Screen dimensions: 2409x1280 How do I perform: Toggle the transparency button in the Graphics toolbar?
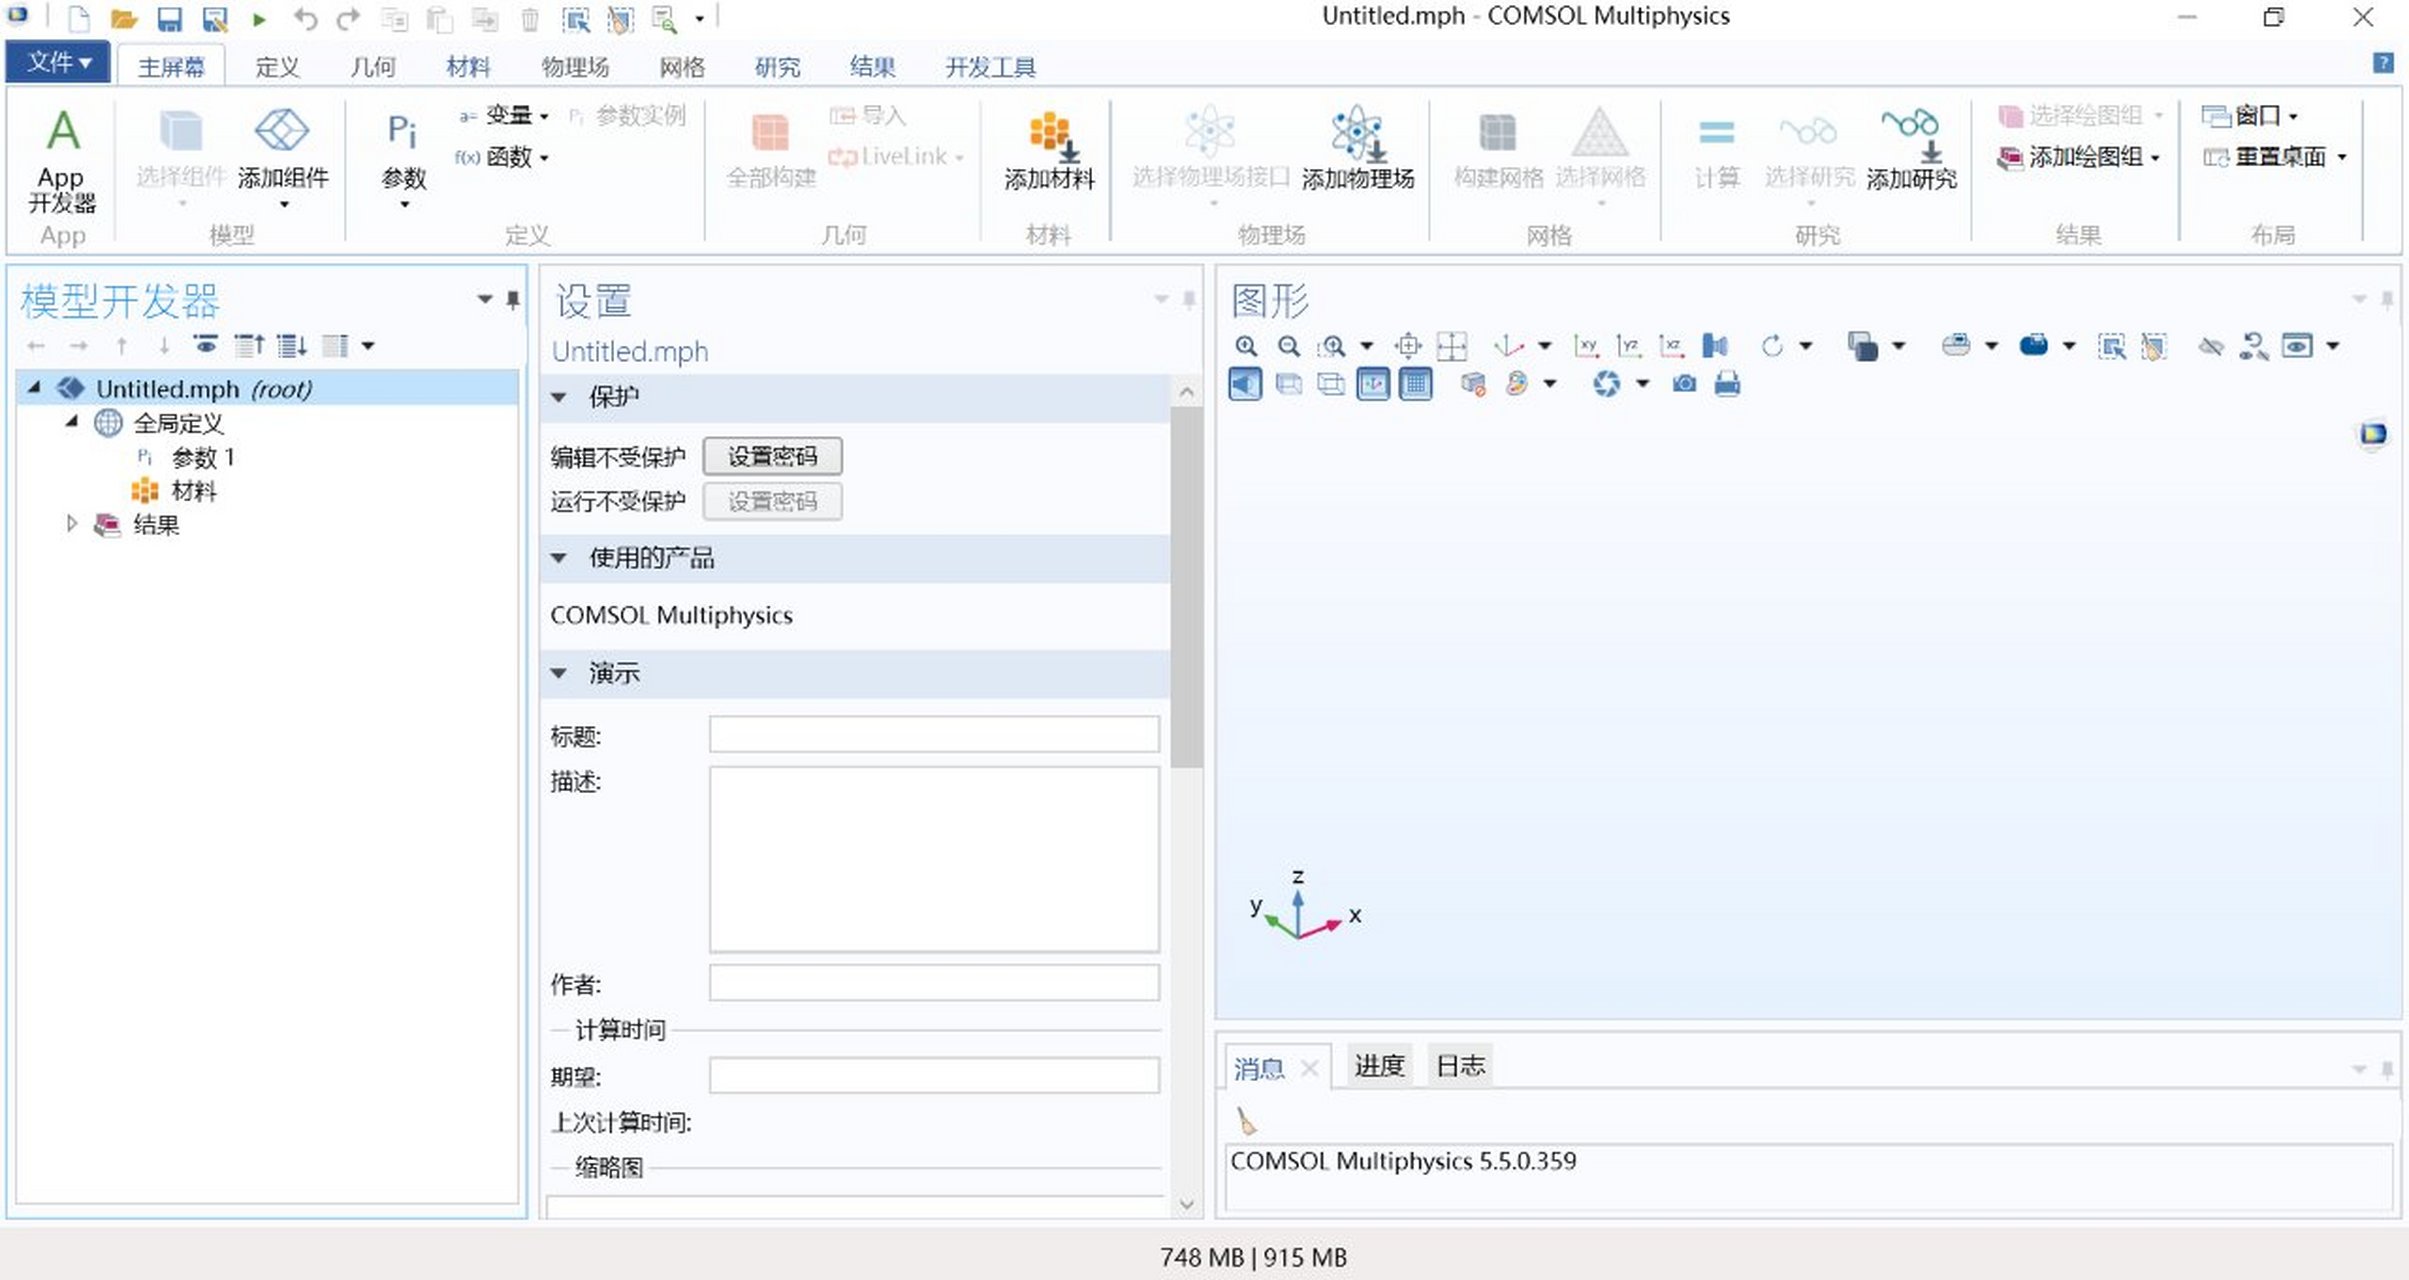point(1288,384)
